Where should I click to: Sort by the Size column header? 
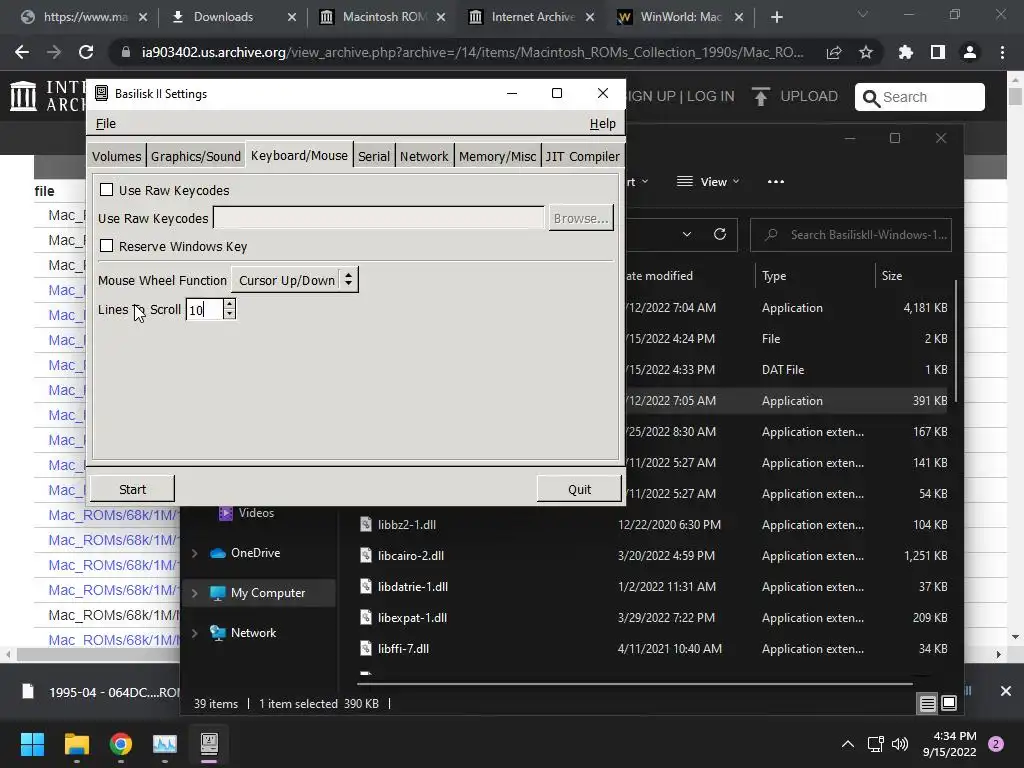(x=892, y=276)
